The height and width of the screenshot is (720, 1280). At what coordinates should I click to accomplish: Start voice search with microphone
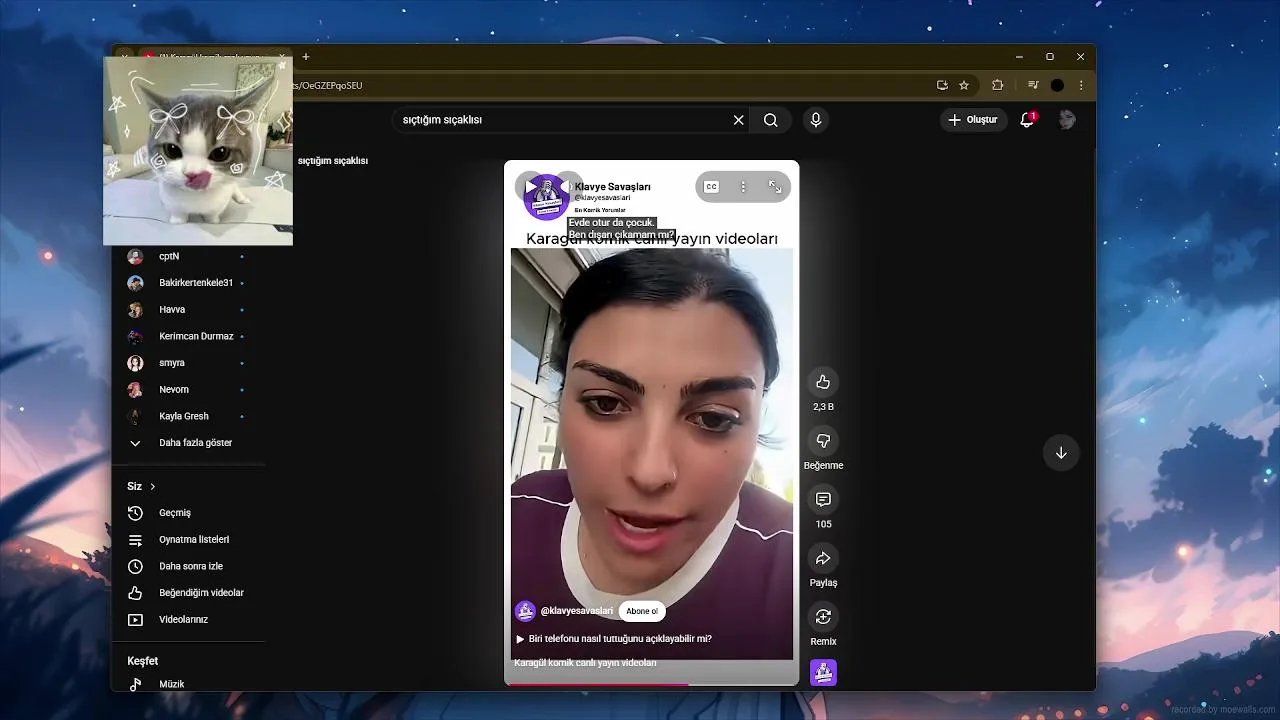(816, 120)
